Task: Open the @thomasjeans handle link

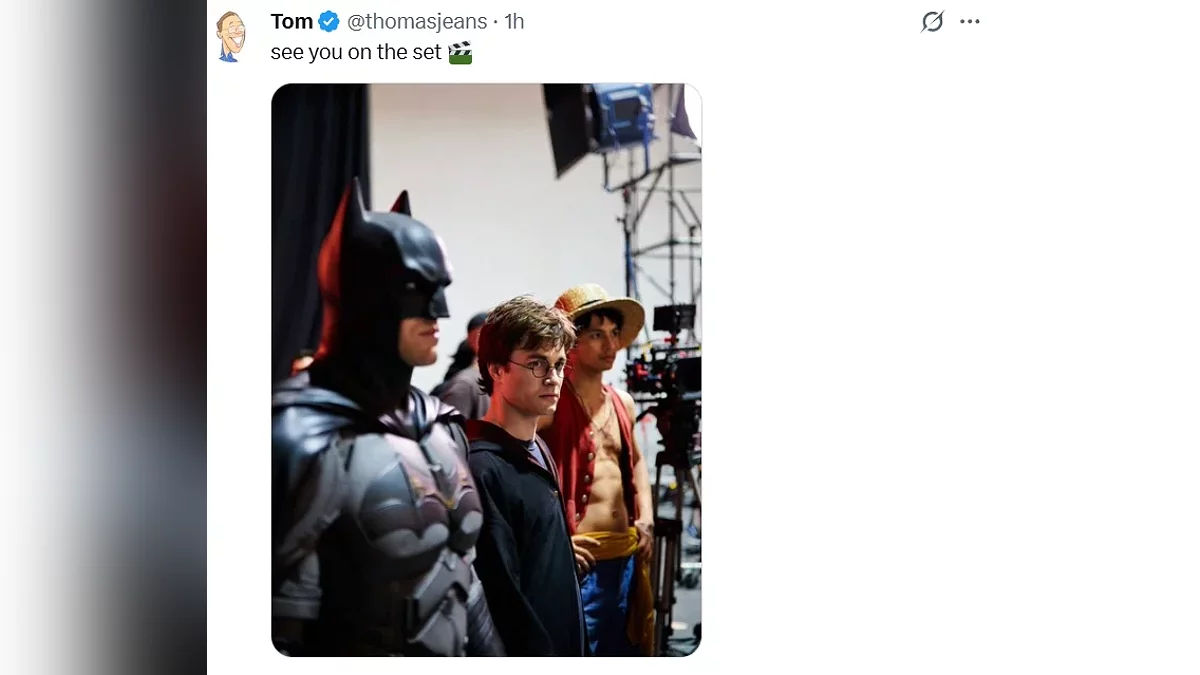Action: tap(417, 21)
